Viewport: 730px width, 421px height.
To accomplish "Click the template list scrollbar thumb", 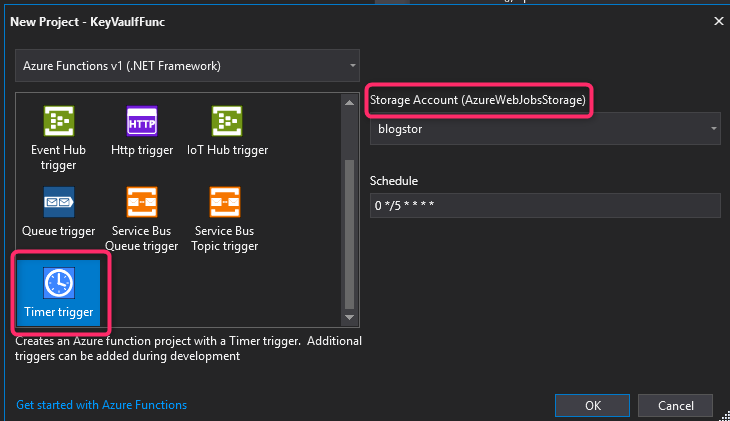I will pos(350,234).
